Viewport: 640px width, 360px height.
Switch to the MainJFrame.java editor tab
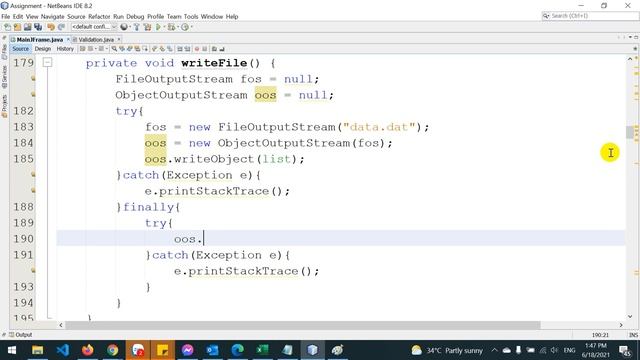coord(40,40)
